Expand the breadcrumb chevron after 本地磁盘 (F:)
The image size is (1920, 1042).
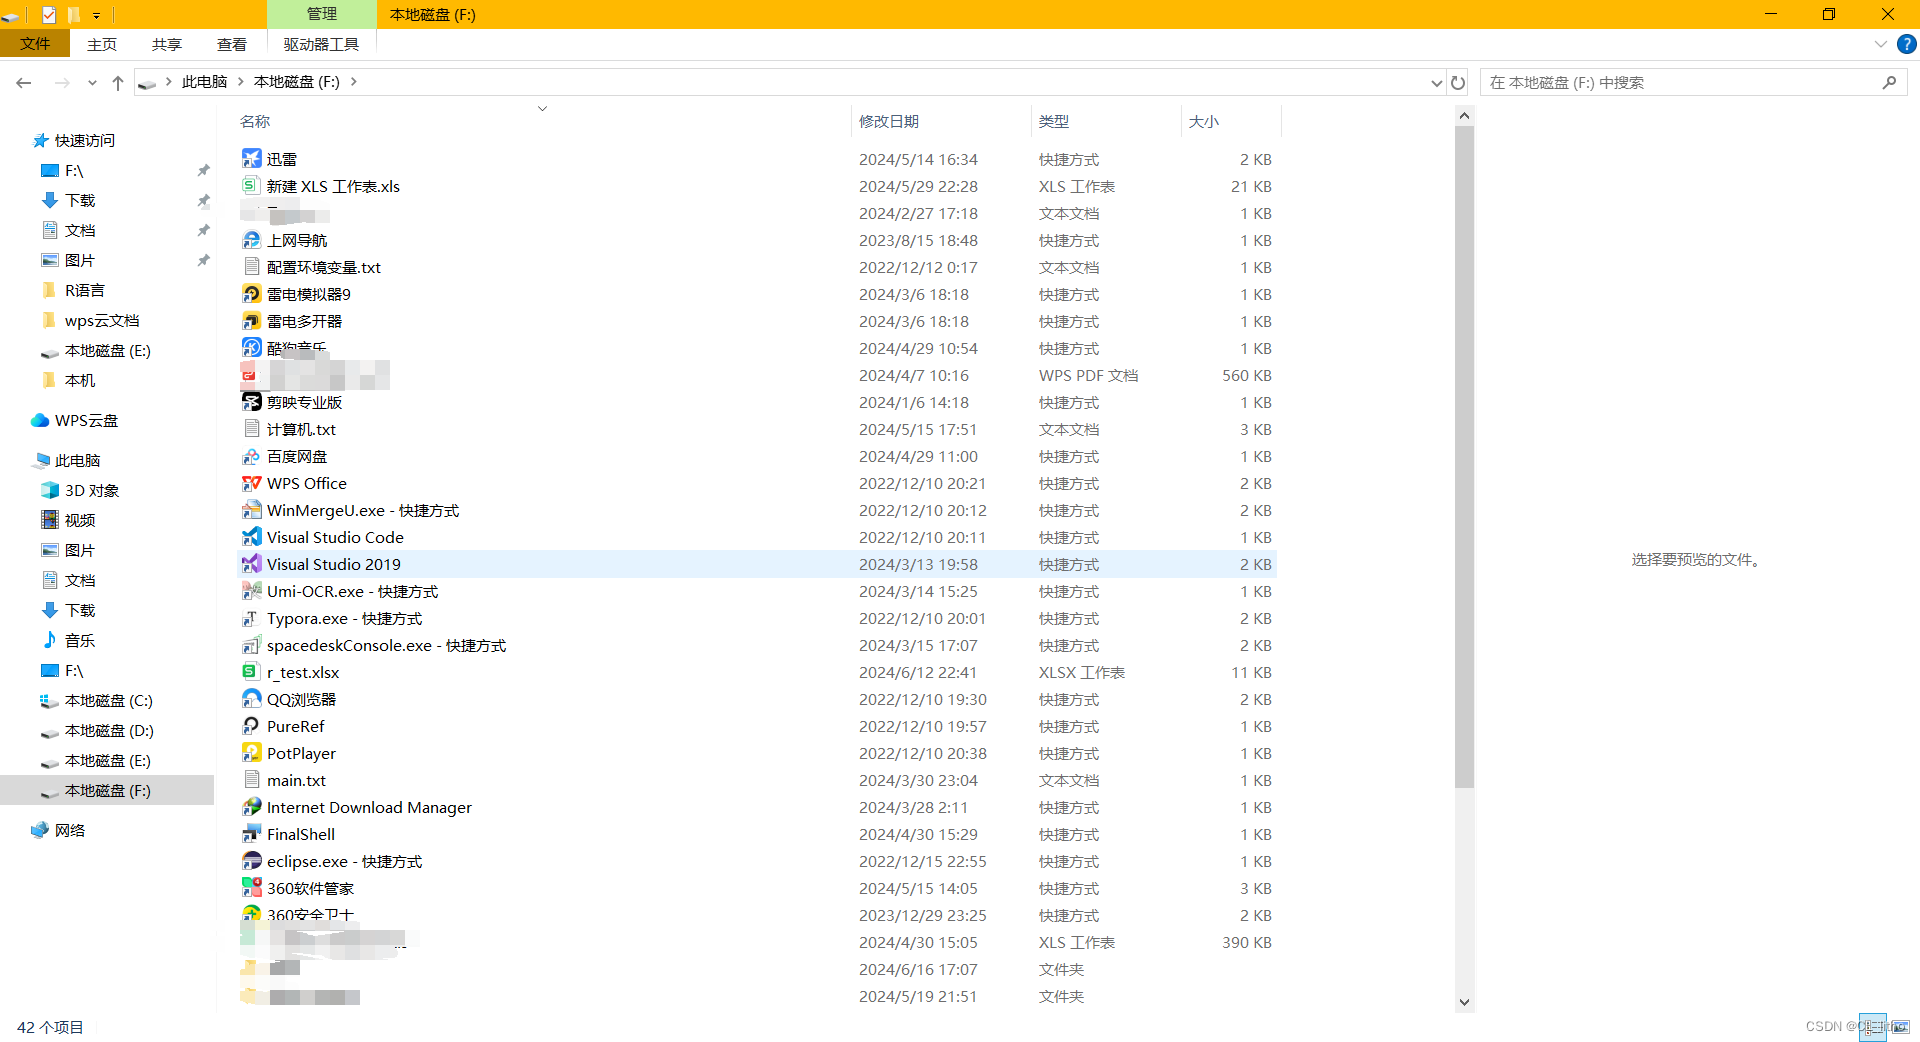coord(354,82)
